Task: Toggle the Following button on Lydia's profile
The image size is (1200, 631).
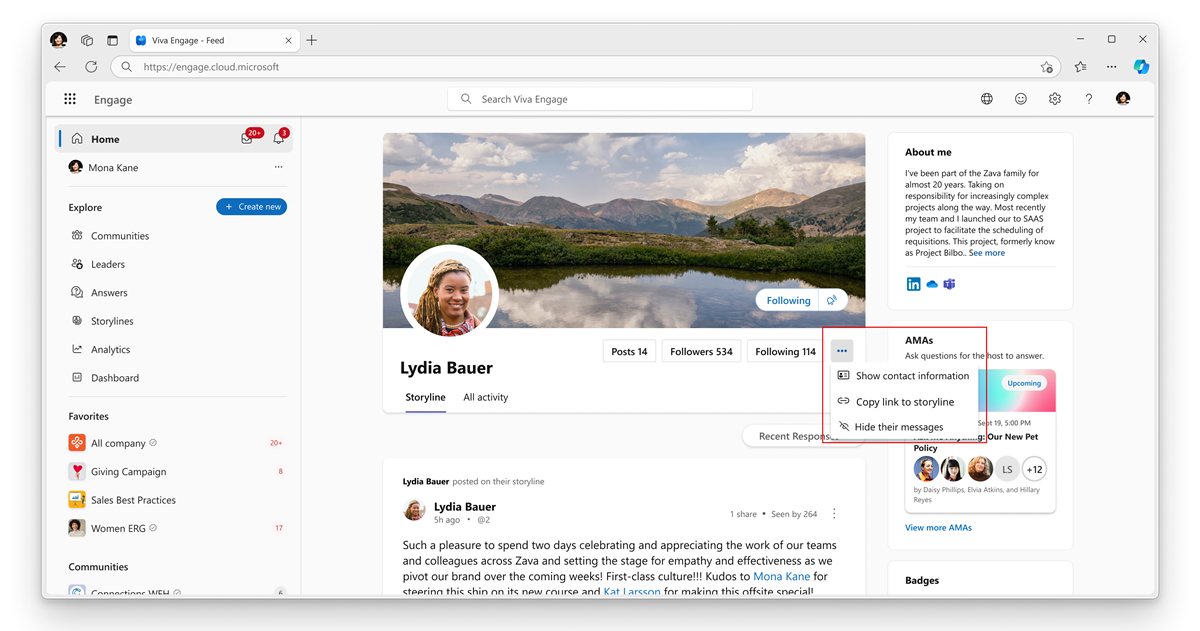Action: click(788, 300)
